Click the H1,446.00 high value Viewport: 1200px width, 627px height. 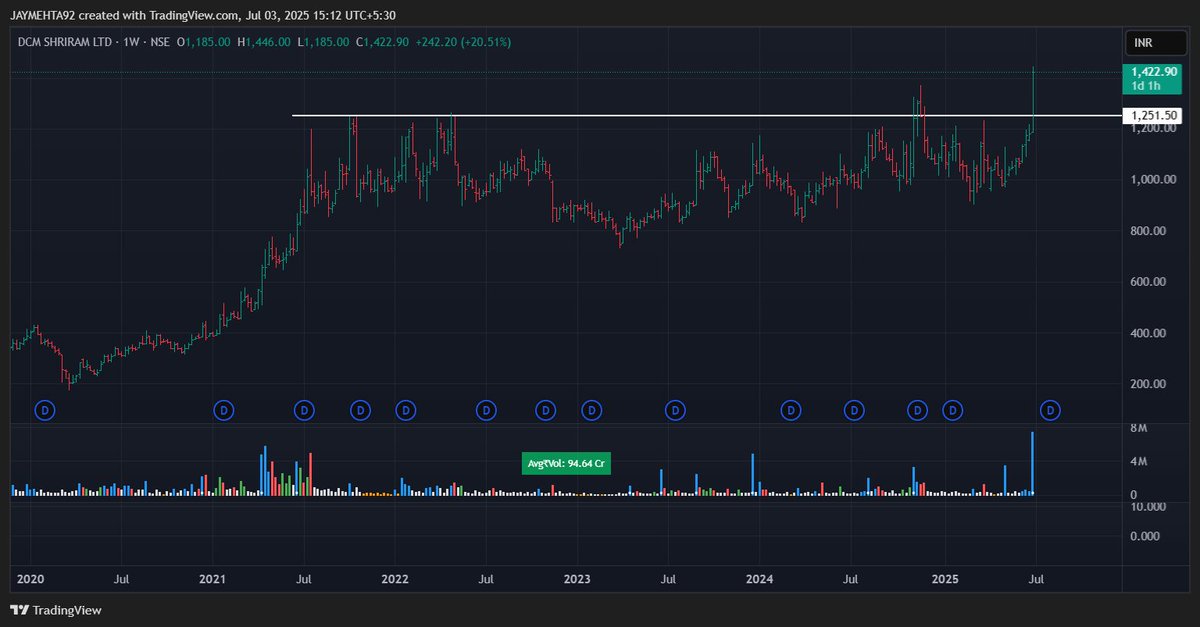coord(264,42)
